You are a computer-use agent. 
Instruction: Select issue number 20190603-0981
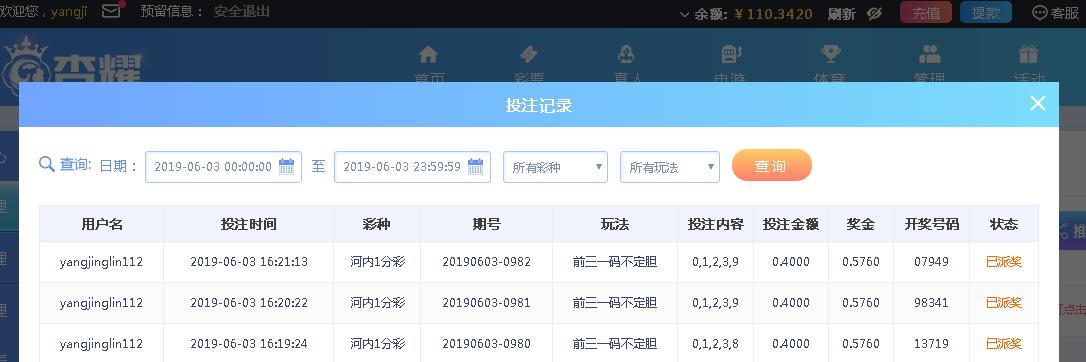tap(486, 303)
